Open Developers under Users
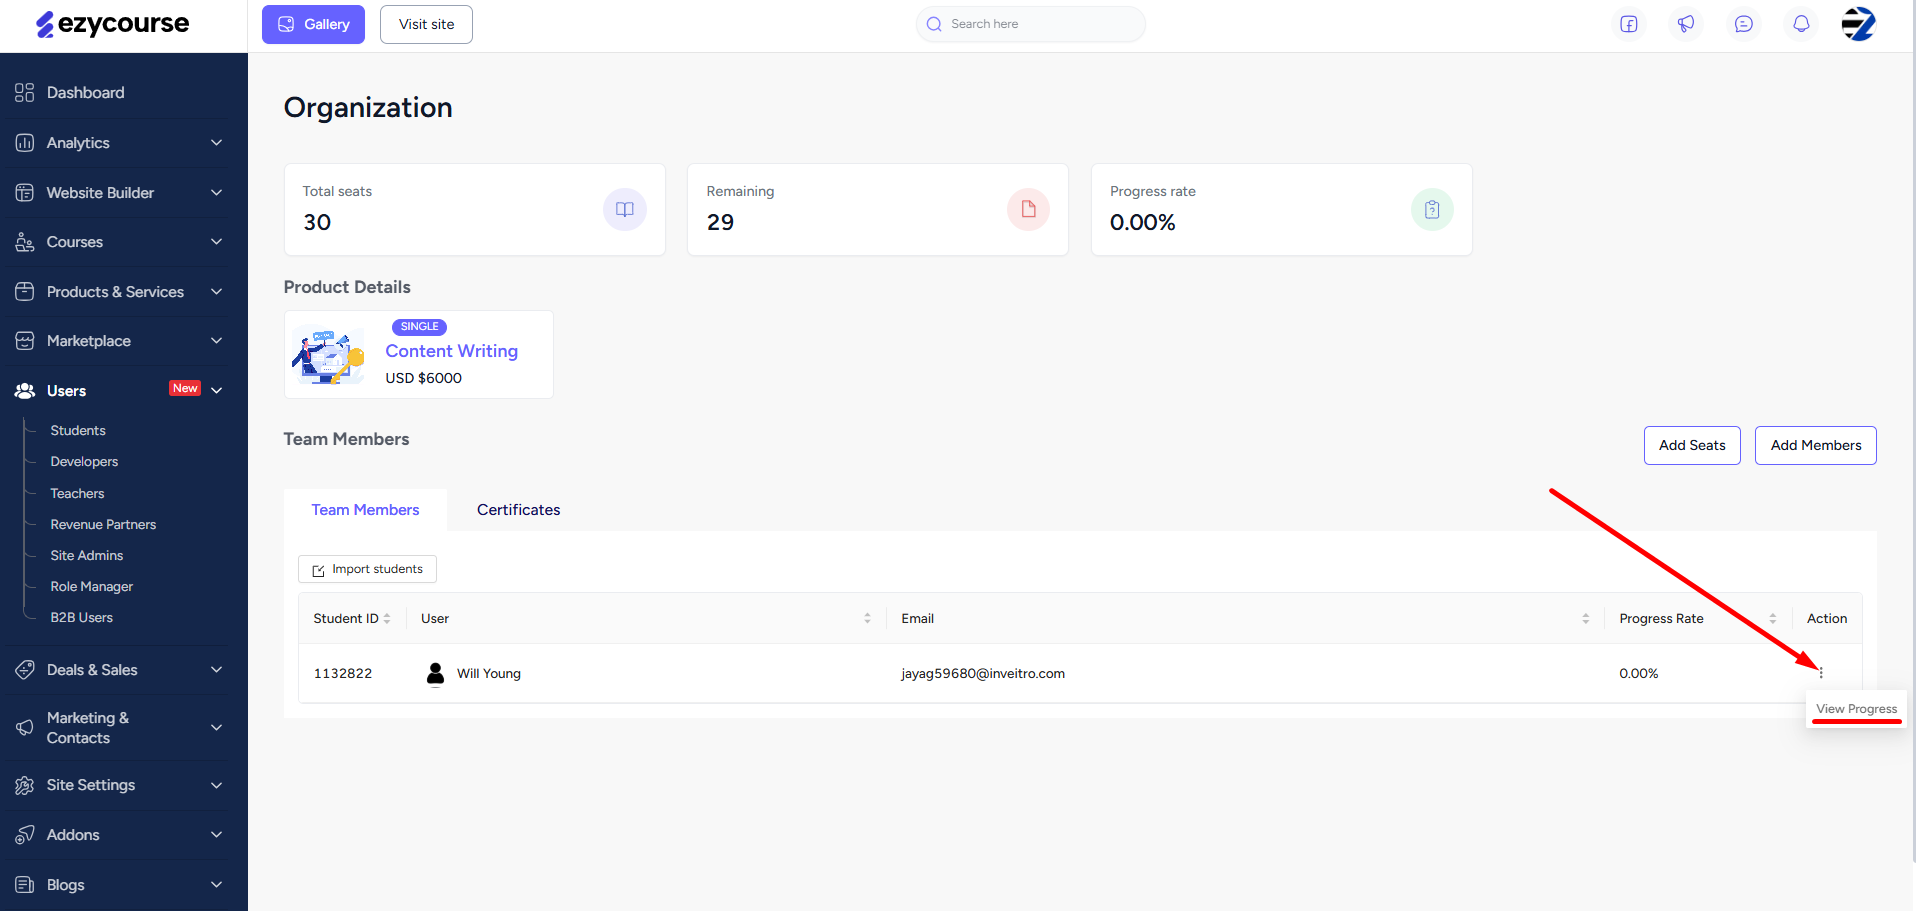 (x=84, y=461)
